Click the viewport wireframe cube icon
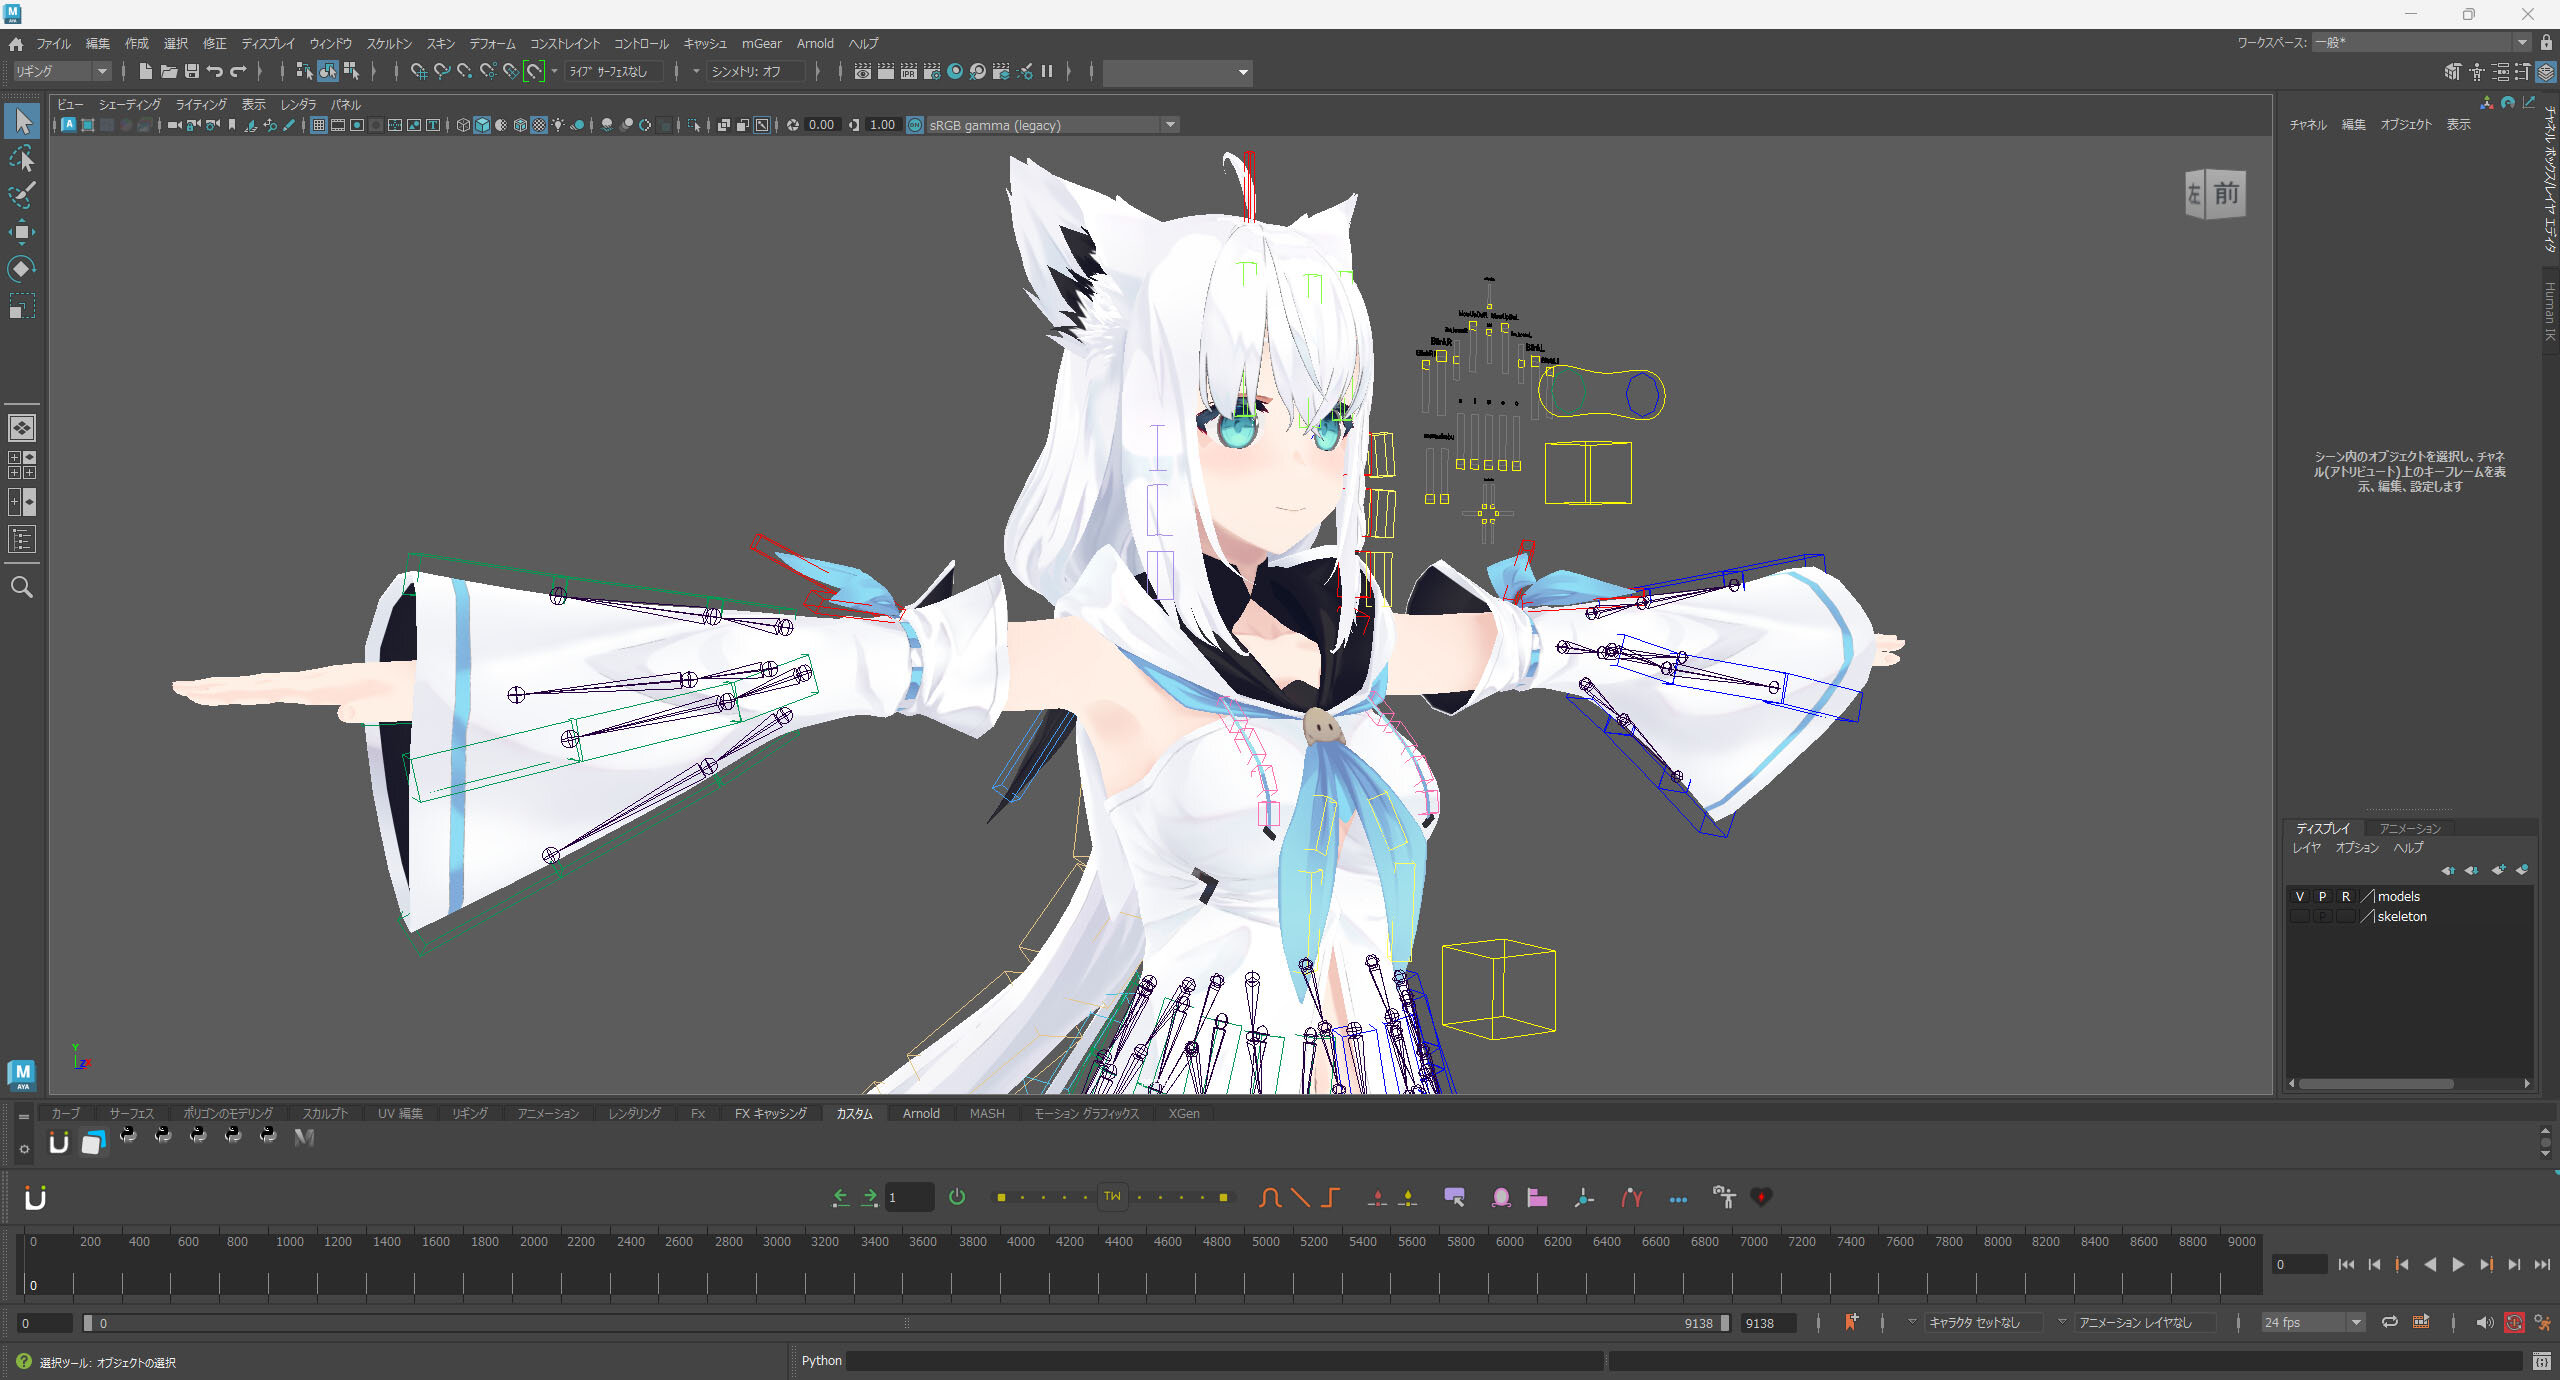Screen dimensions: 2560x1380 tap(463, 125)
